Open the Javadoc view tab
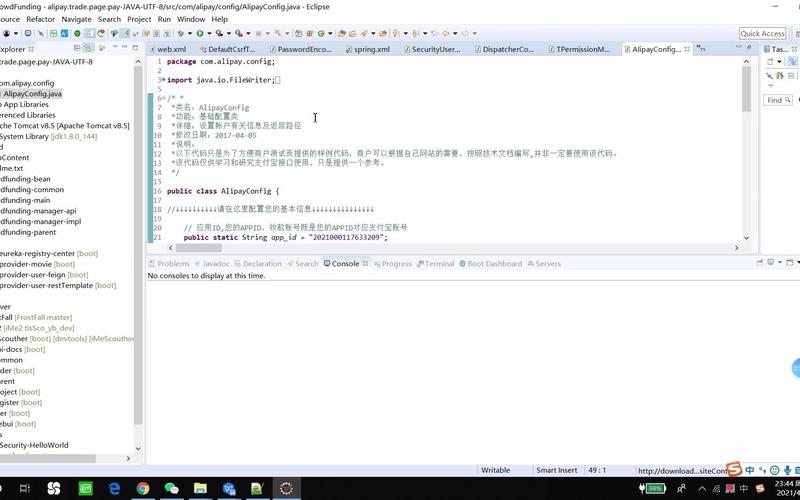The width and height of the screenshot is (800, 500). (x=212, y=263)
